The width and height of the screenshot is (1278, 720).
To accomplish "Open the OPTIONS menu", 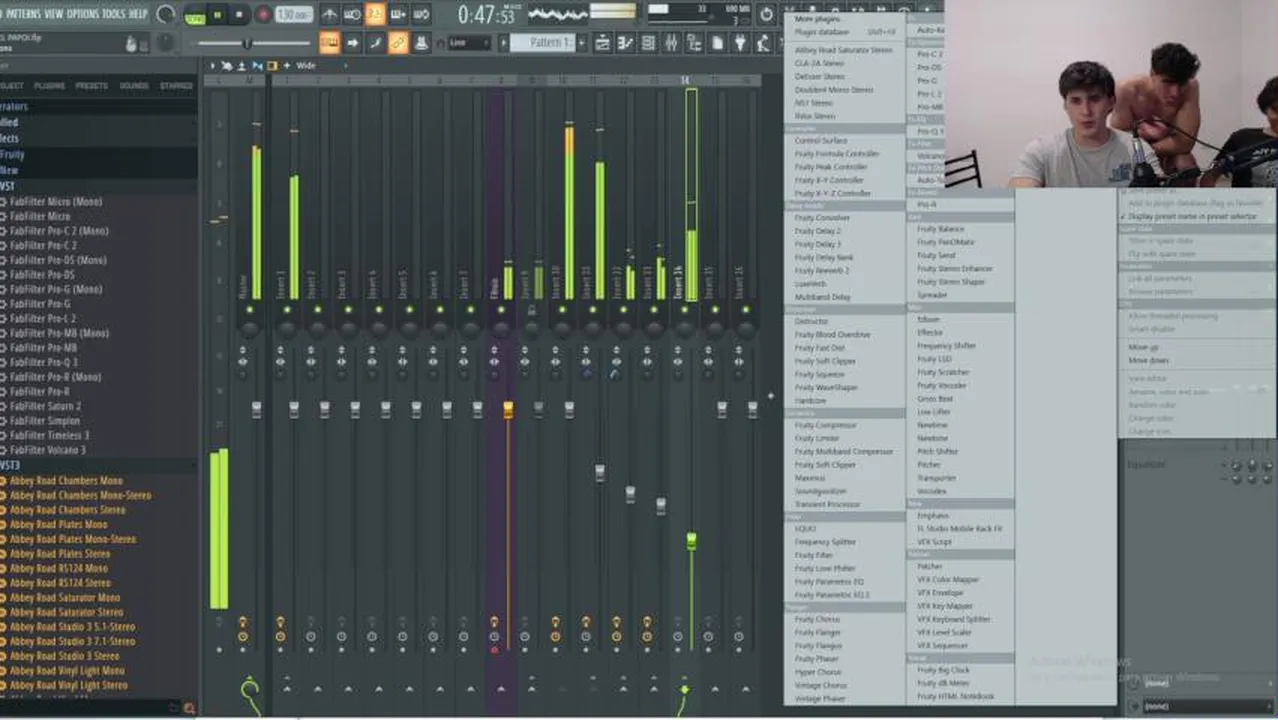I will tap(83, 14).
